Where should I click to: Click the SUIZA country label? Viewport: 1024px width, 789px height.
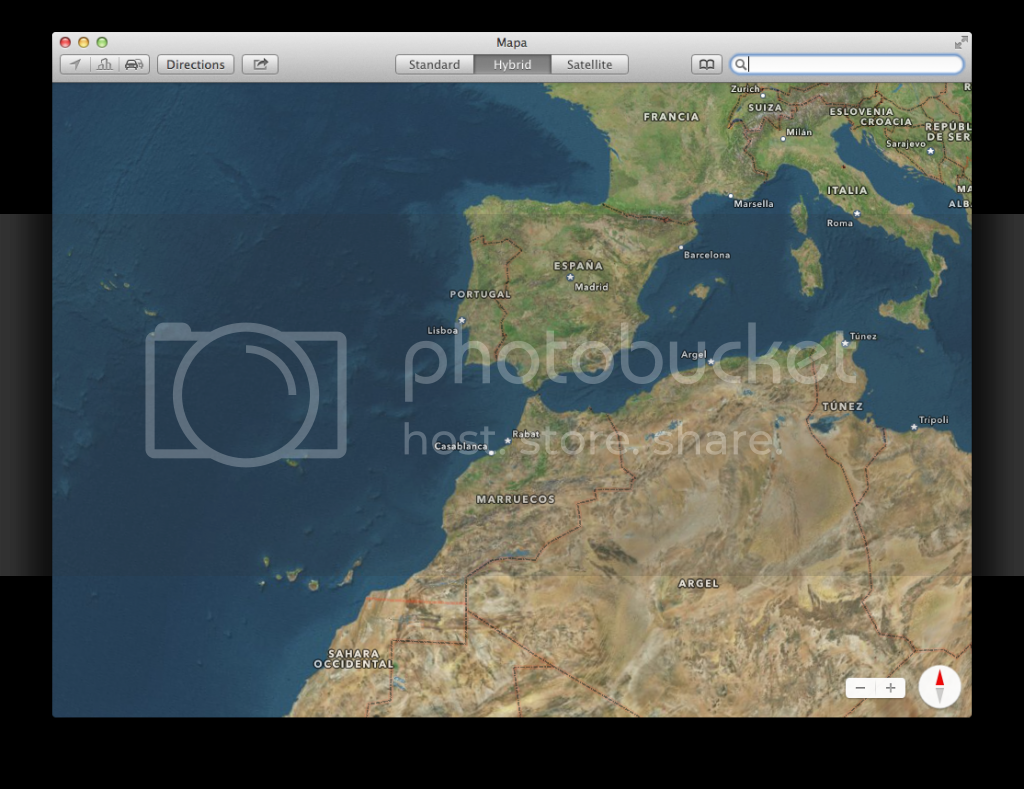tap(765, 107)
